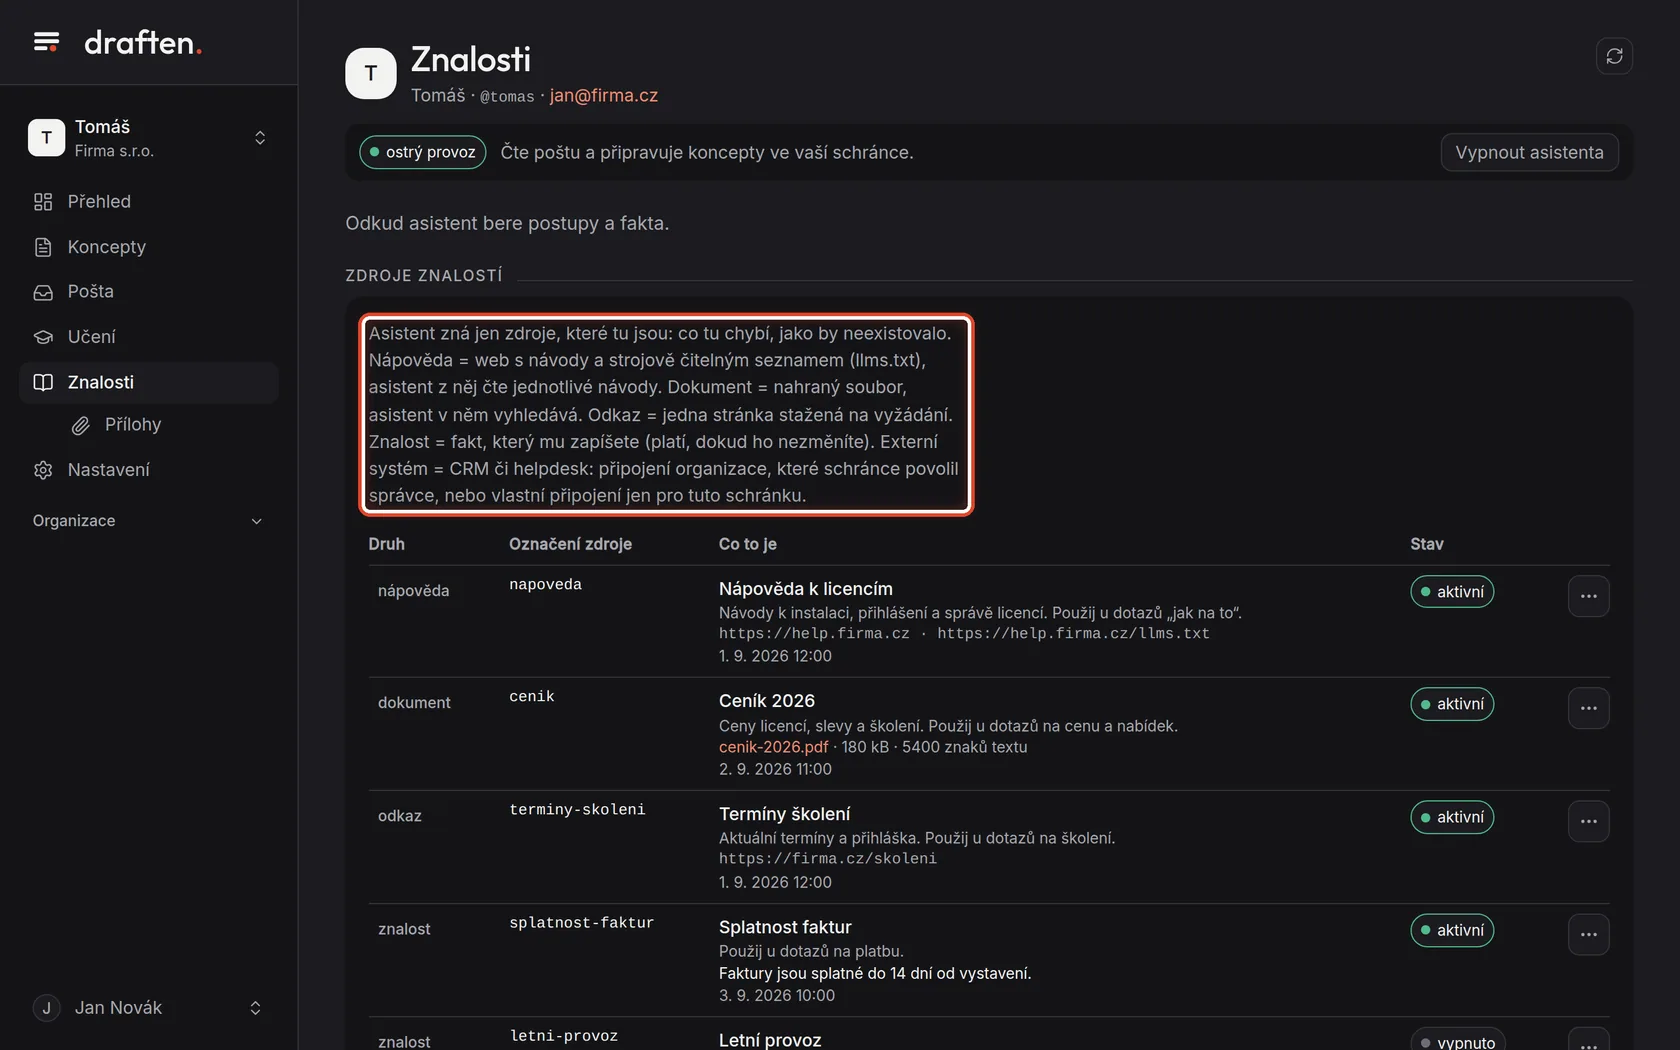
Task: Click aktivní status of Nápověda k licencím
Action: [1452, 592]
